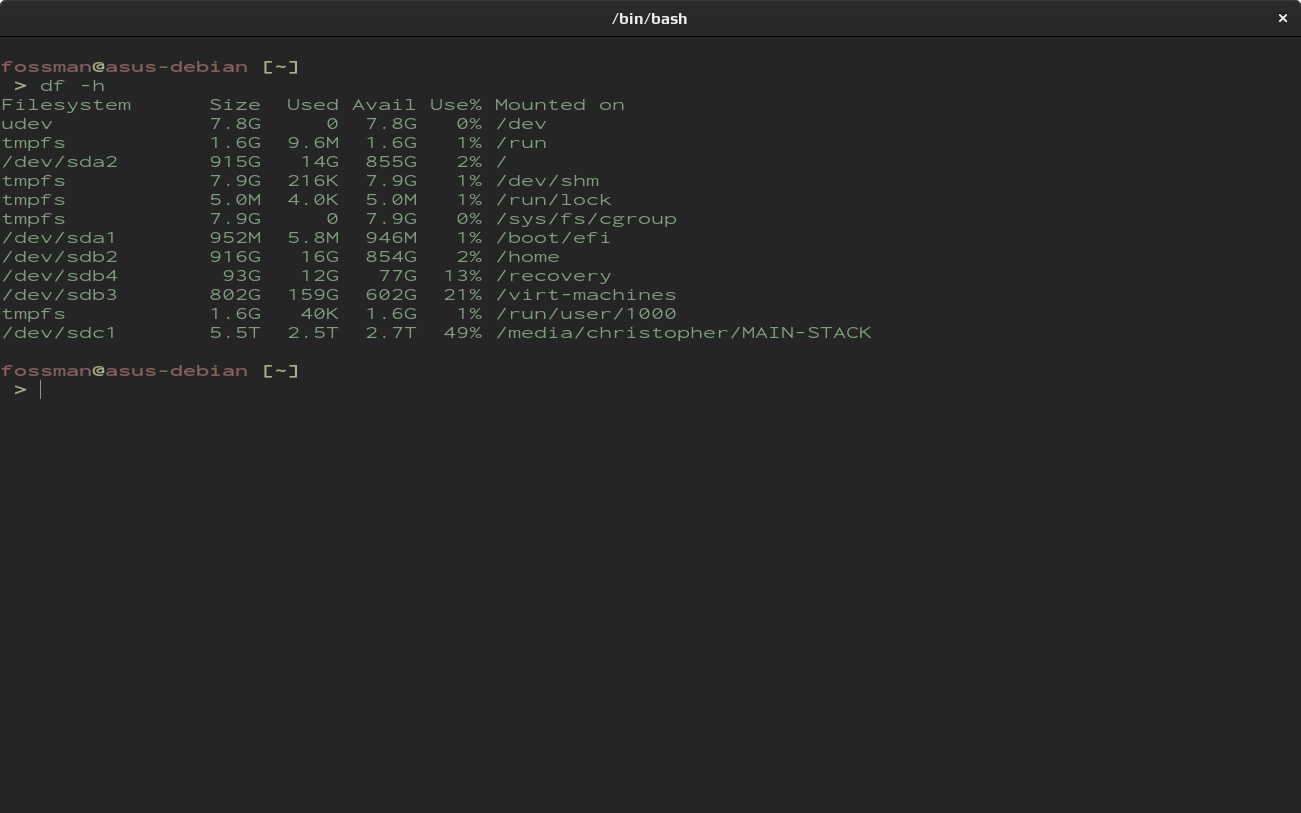Click the /home mount point
1301x813 pixels.
click(x=528, y=257)
